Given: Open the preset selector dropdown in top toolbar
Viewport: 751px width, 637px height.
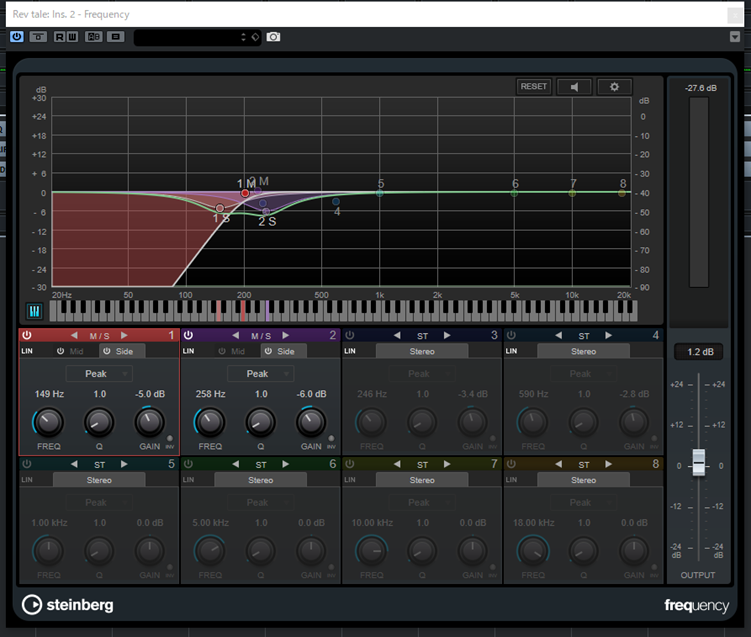Looking at the screenshot, I should pos(190,37).
